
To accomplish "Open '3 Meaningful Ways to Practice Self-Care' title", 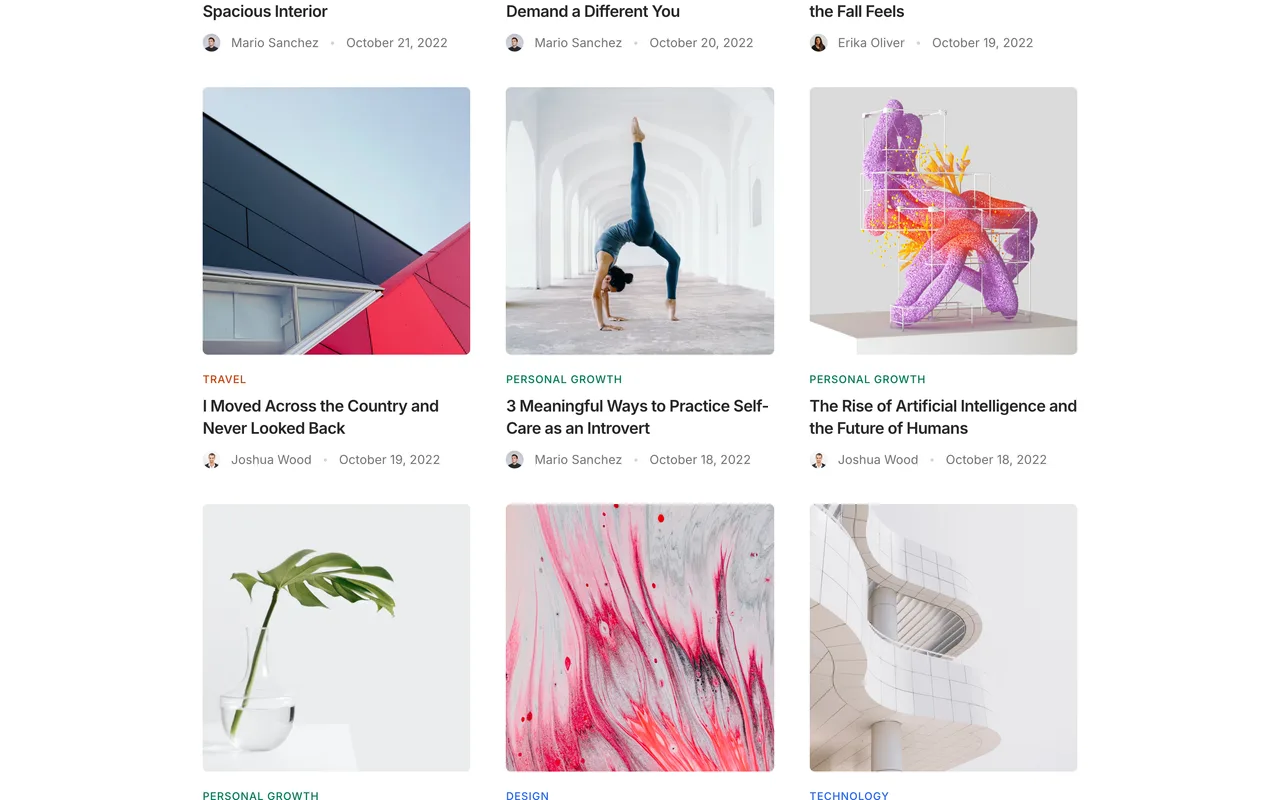I will (x=637, y=417).
